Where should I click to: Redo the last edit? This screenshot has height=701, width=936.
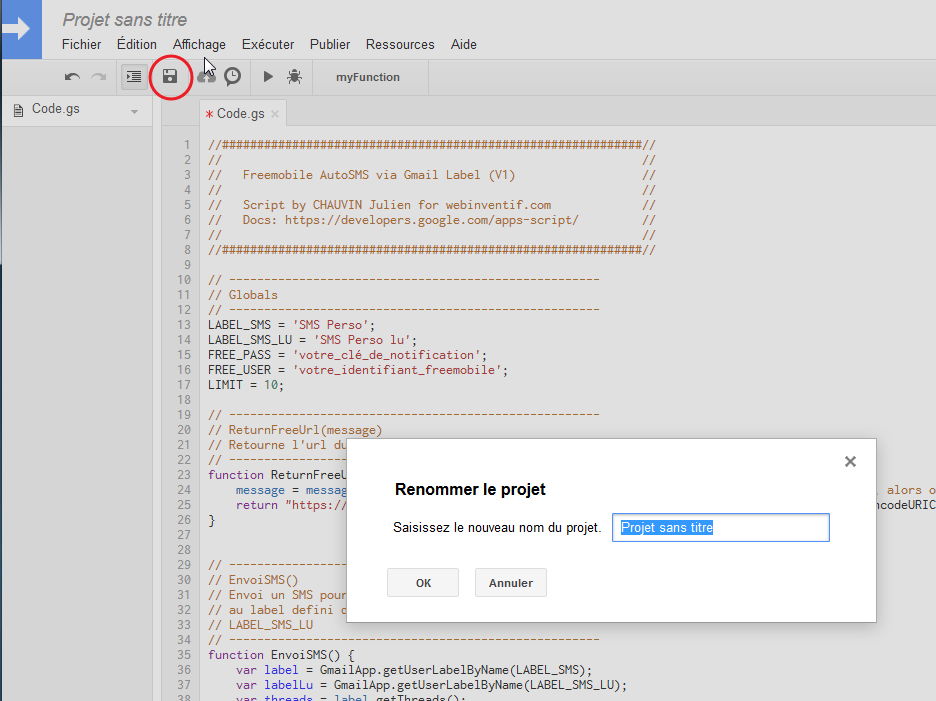click(x=98, y=77)
